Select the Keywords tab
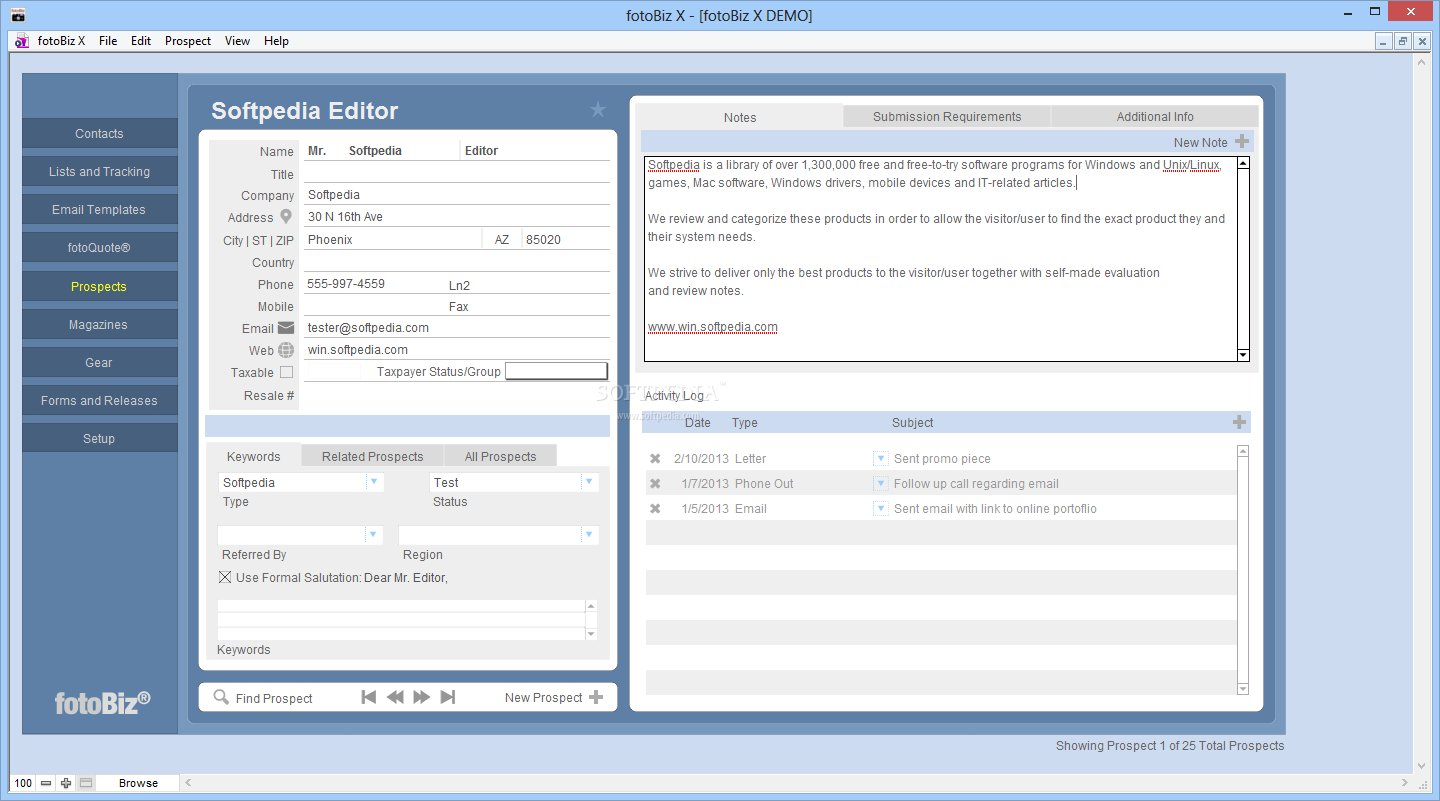This screenshot has height=801, width=1440. click(x=253, y=457)
